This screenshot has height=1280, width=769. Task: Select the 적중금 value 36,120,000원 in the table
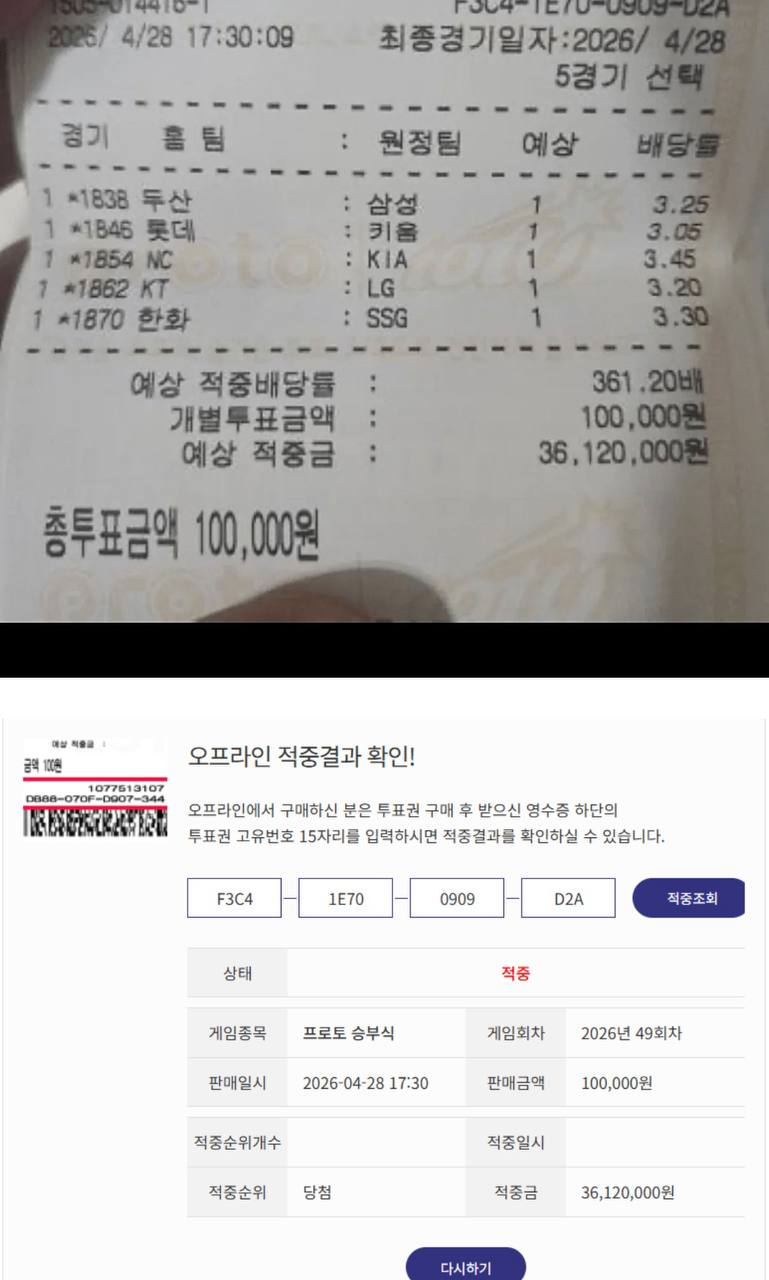628,1192
